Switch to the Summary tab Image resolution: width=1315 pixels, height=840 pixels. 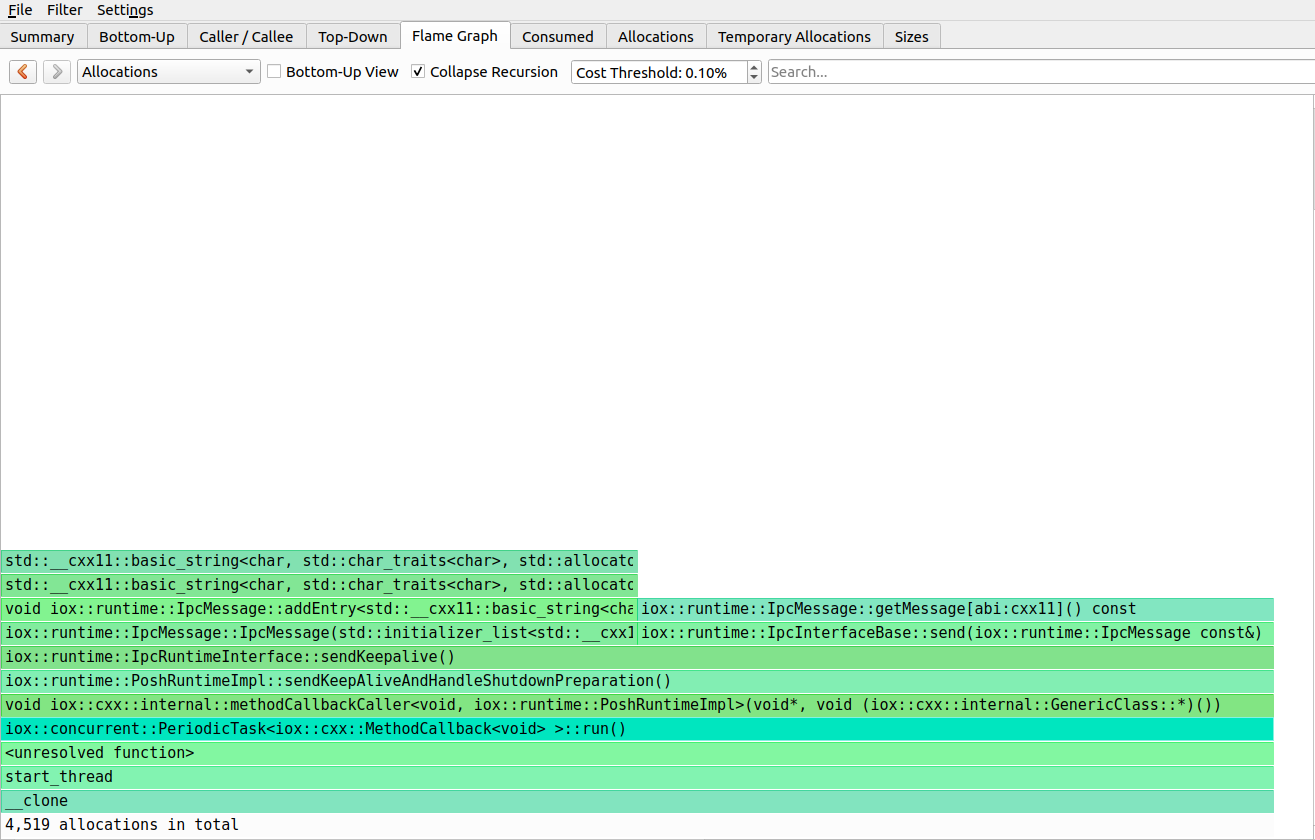tap(42, 36)
